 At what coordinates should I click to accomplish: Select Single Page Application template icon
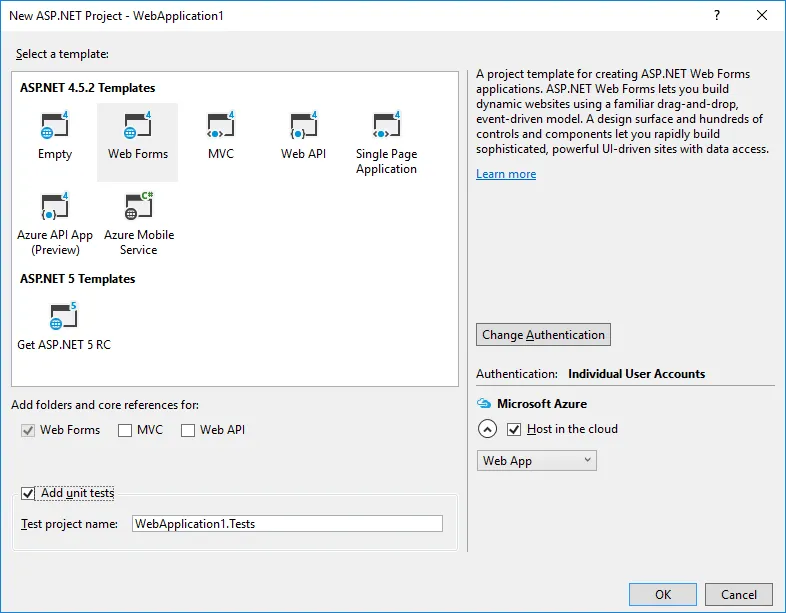pos(386,124)
